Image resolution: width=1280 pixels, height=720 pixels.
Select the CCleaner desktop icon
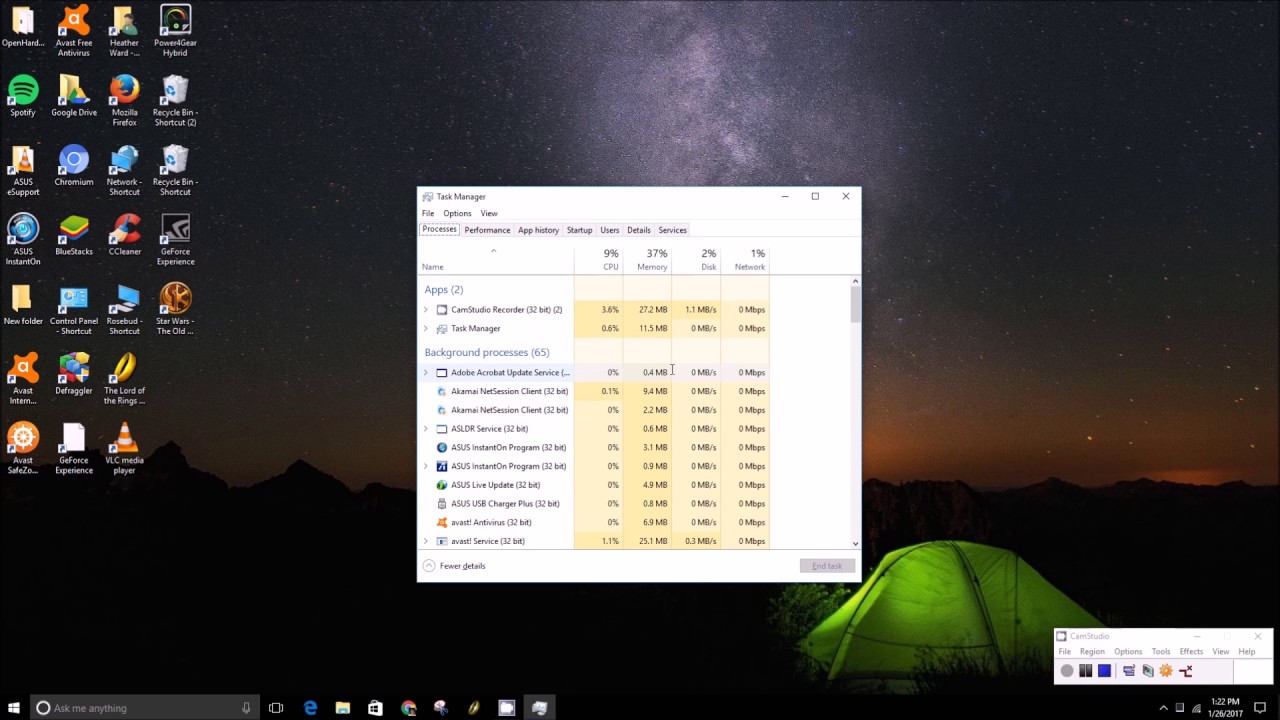124,236
